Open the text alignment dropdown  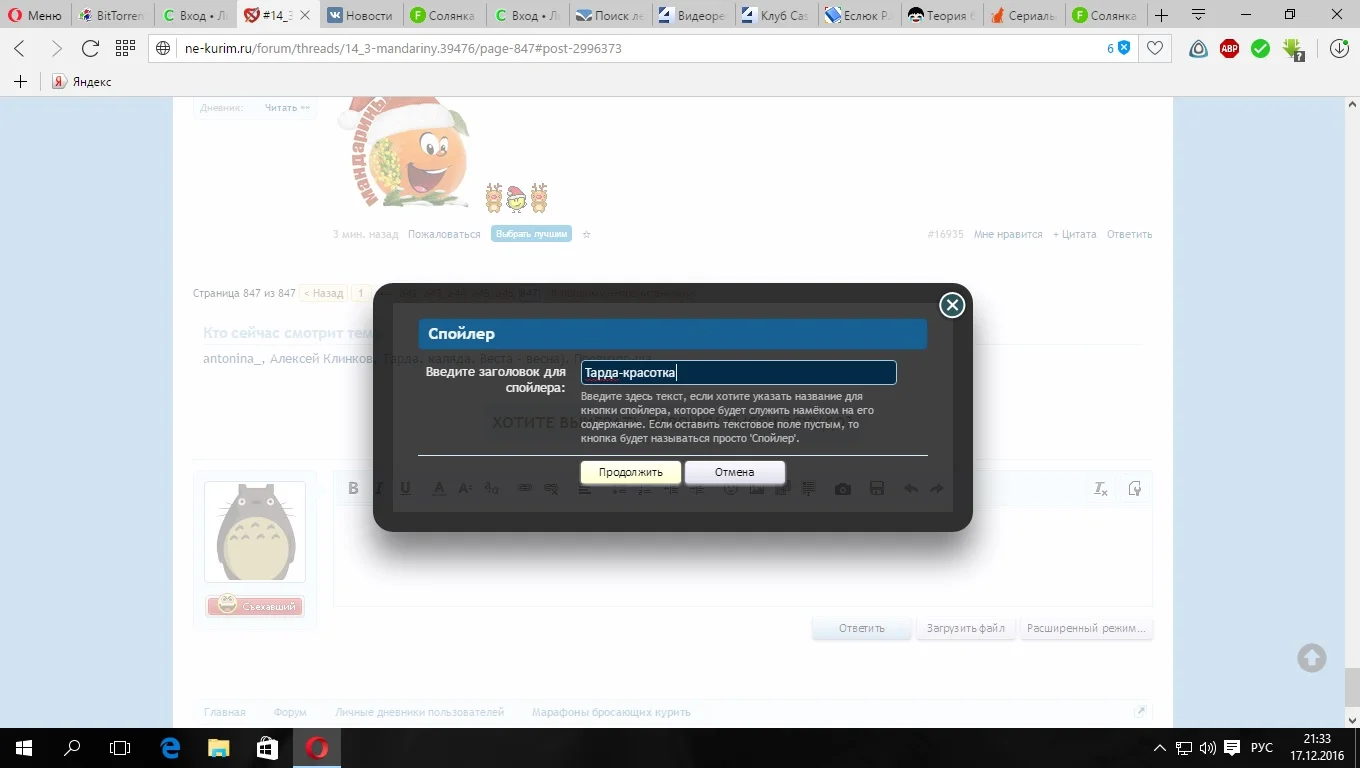(x=584, y=488)
